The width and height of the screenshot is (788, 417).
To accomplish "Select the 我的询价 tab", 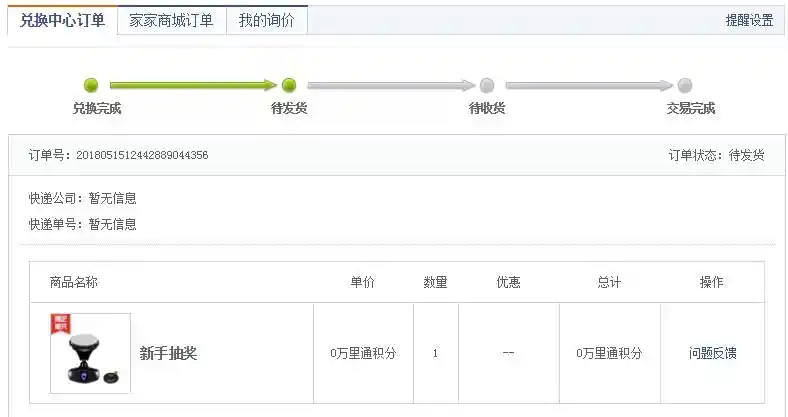I will click(266, 20).
